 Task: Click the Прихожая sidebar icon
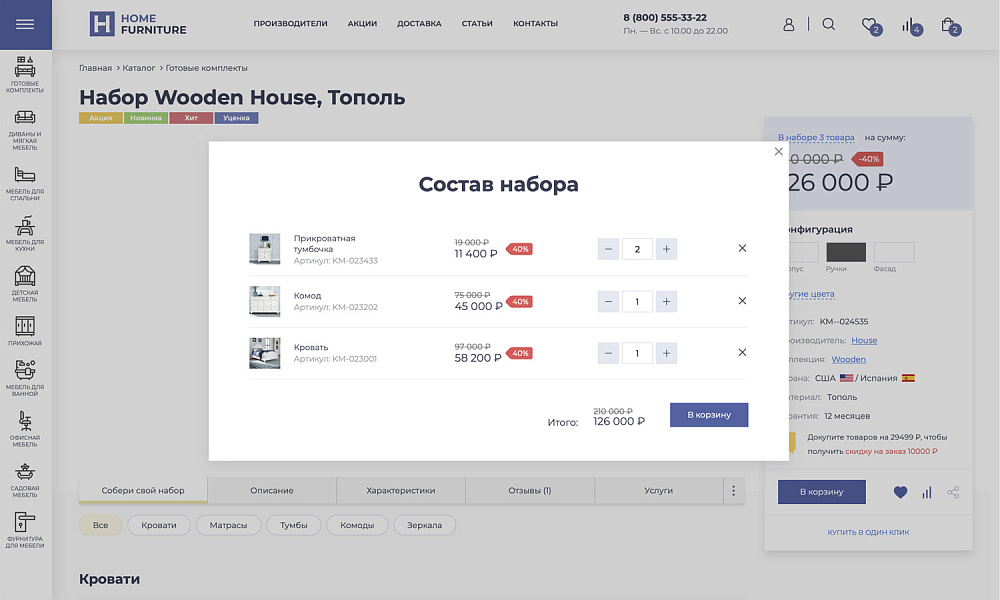coord(25,325)
